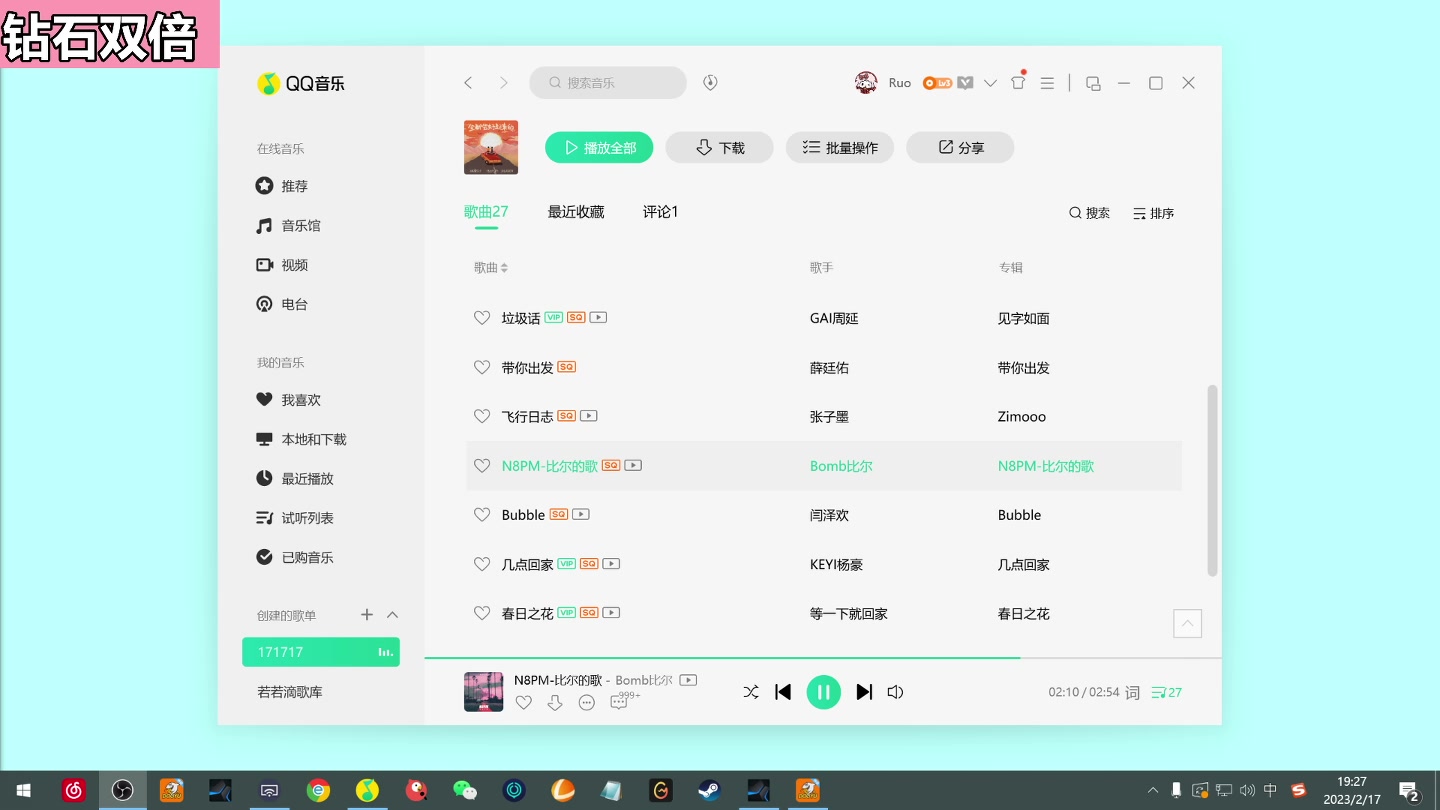Favorite the song 垃圾话 with the heart
Viewport: 1440px width, 810px height.
point(482,317)
